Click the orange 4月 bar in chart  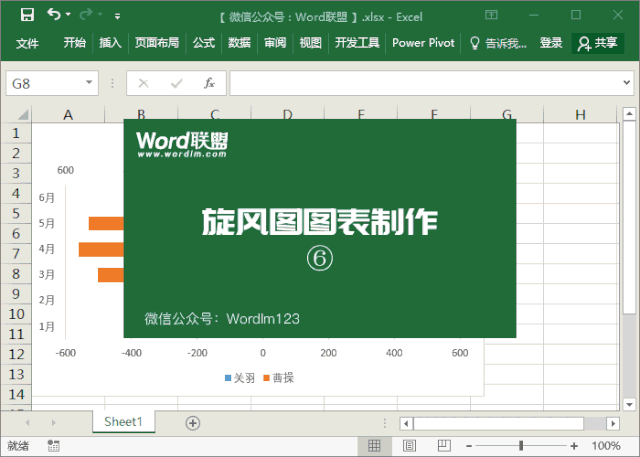[x=101, y=249]
